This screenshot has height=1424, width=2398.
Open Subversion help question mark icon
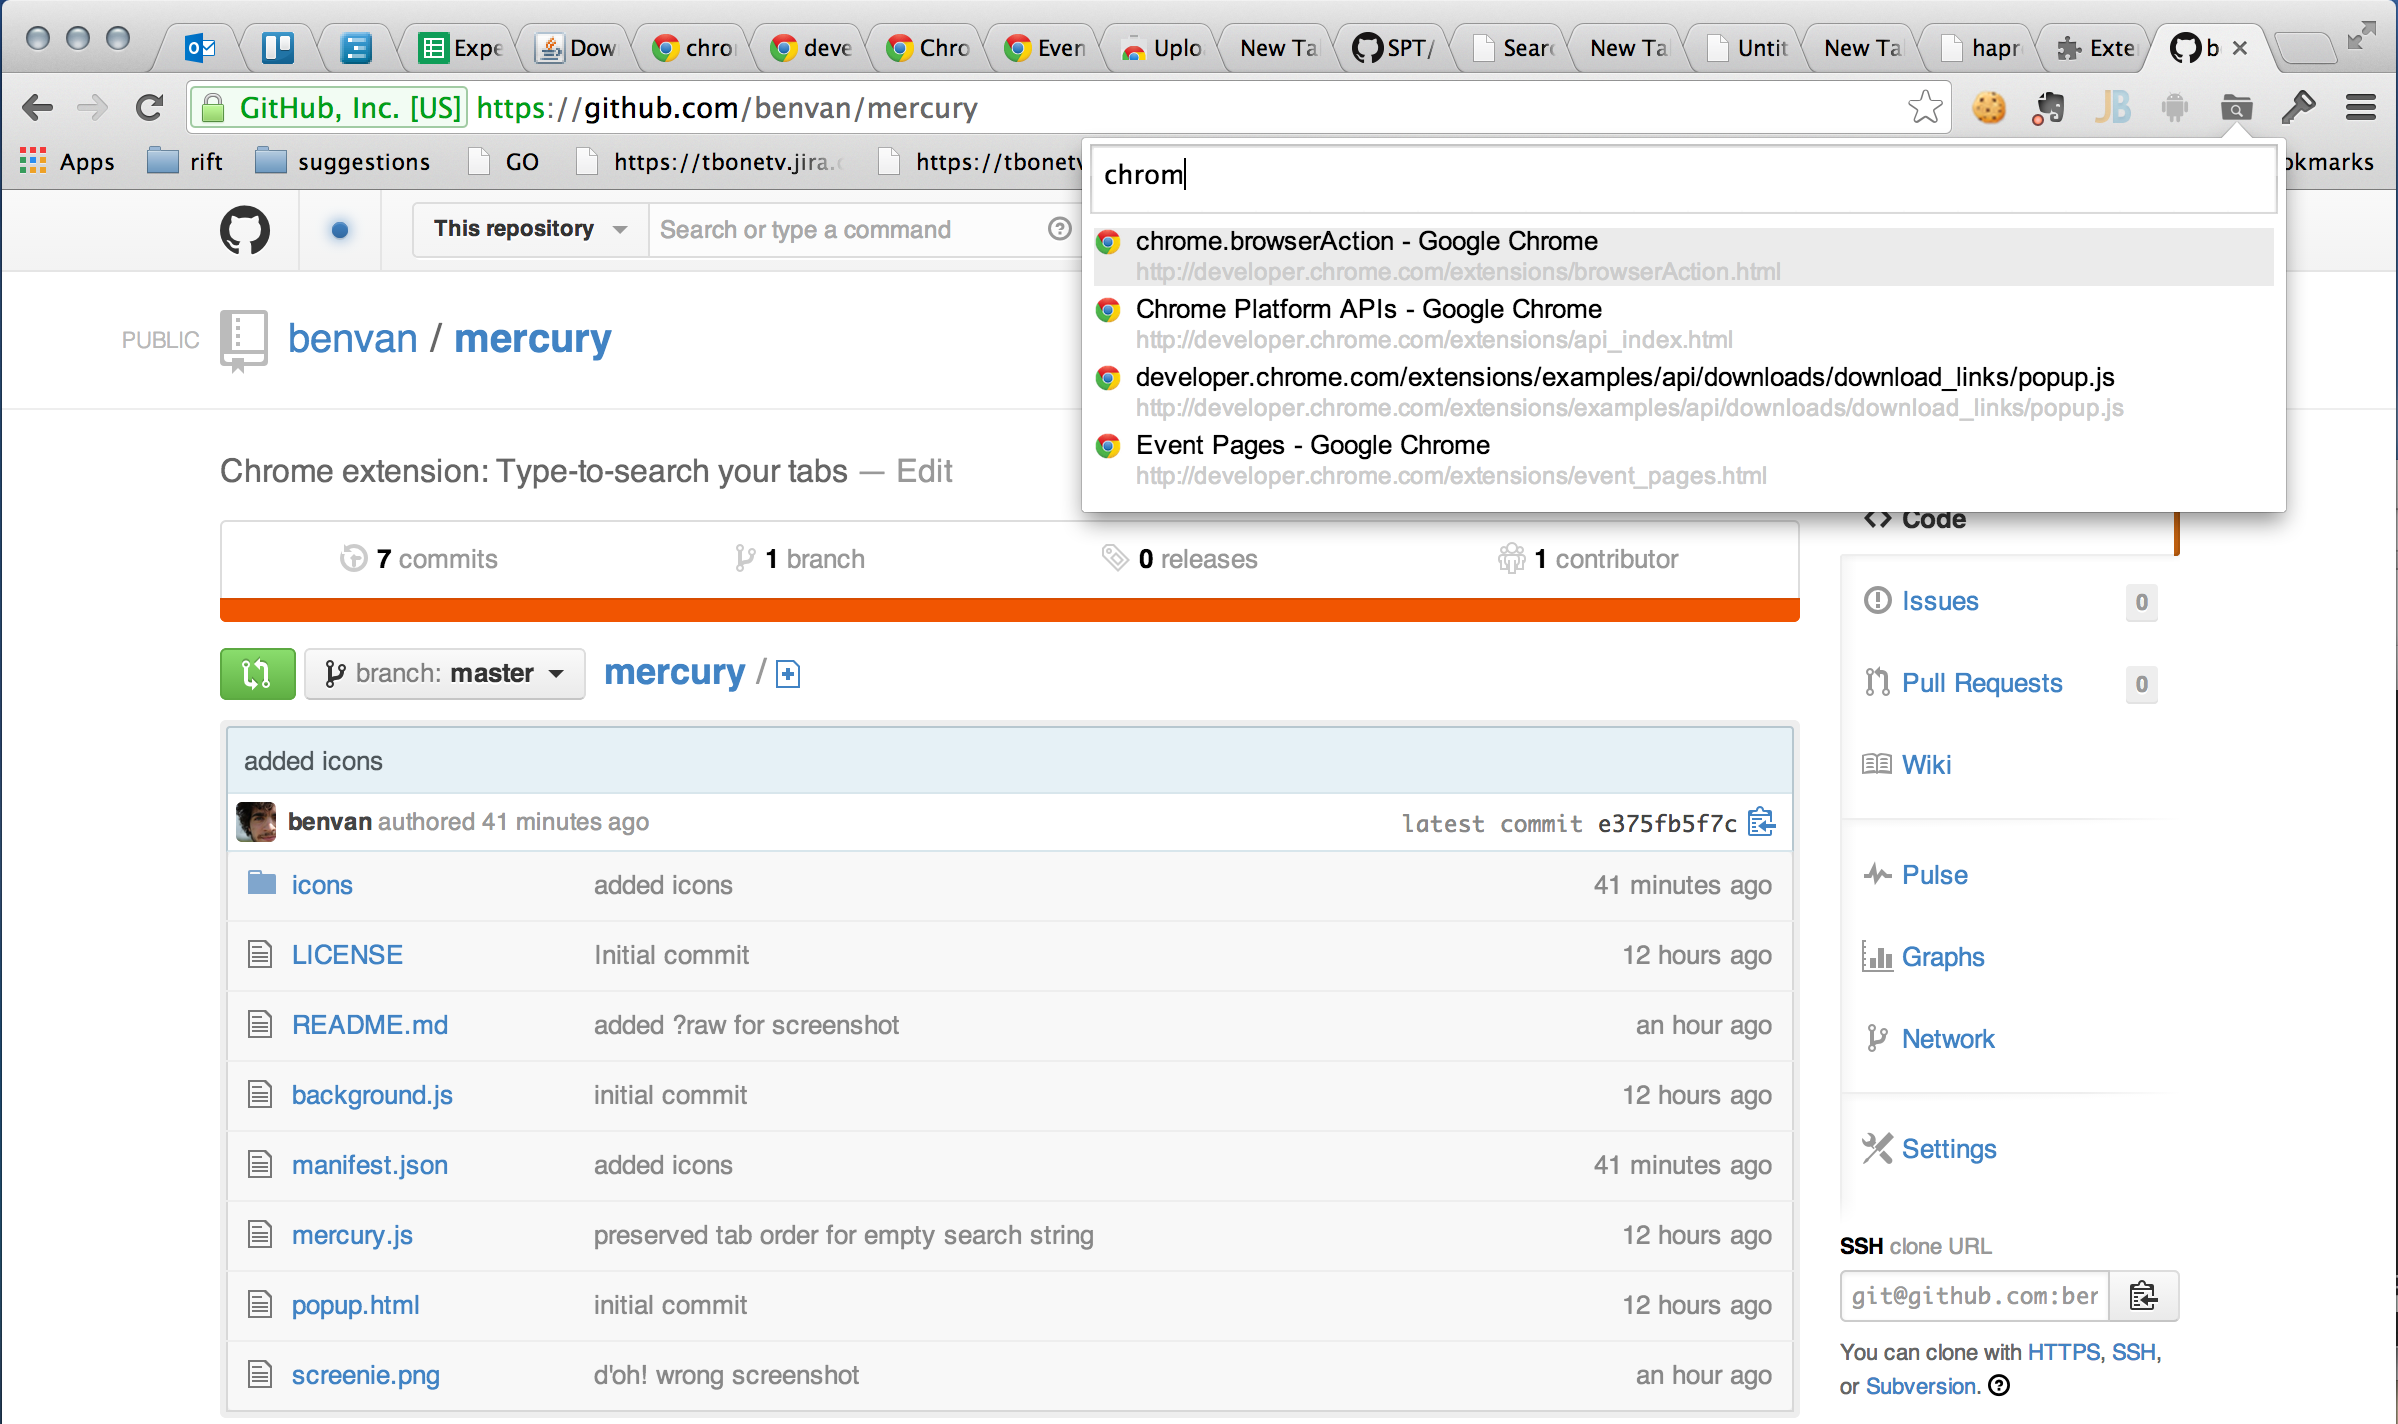coord(1999,1386)
